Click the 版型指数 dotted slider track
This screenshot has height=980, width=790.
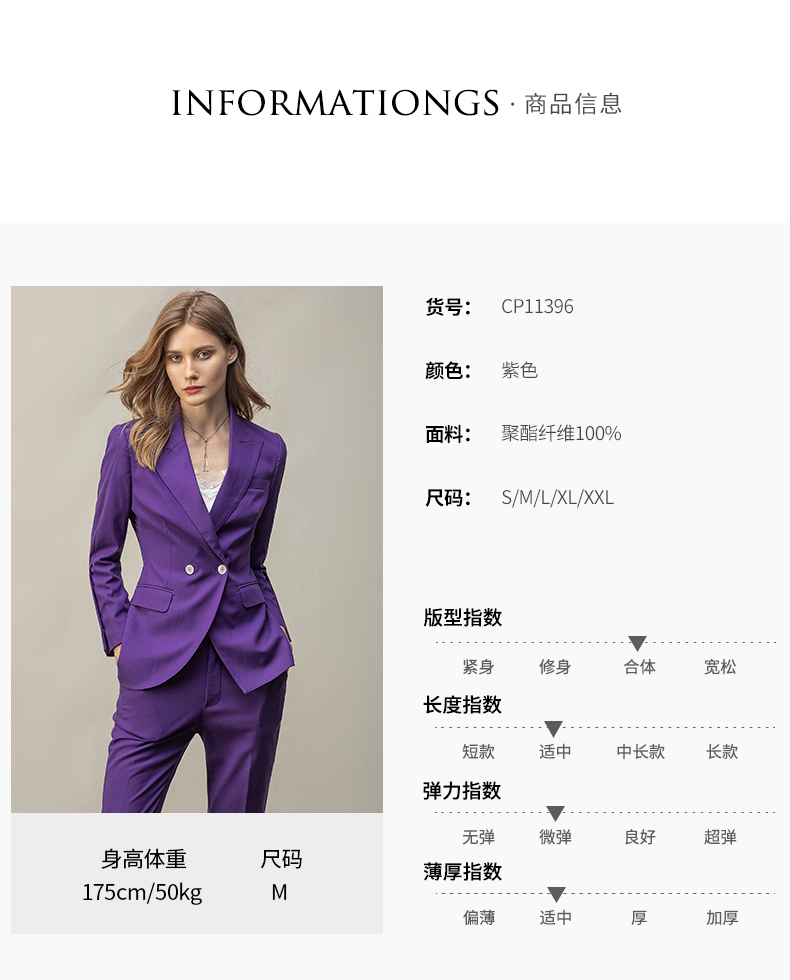606,642
